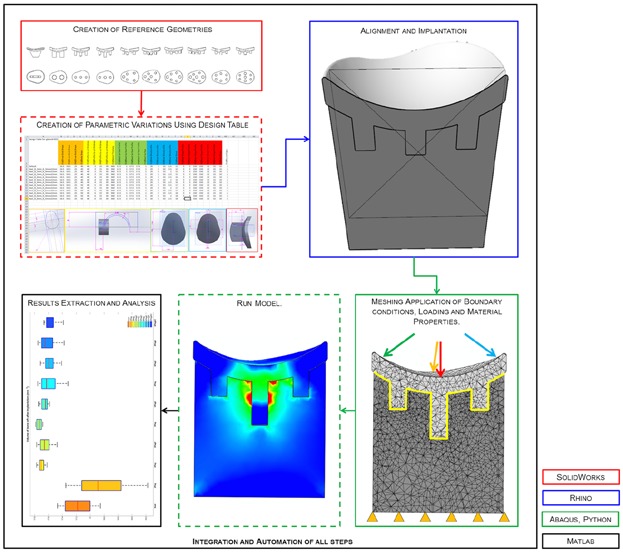623x552 pixels.
Task: Click the "Integration and Automation of all steps" caption
Action: pos(272,541)
